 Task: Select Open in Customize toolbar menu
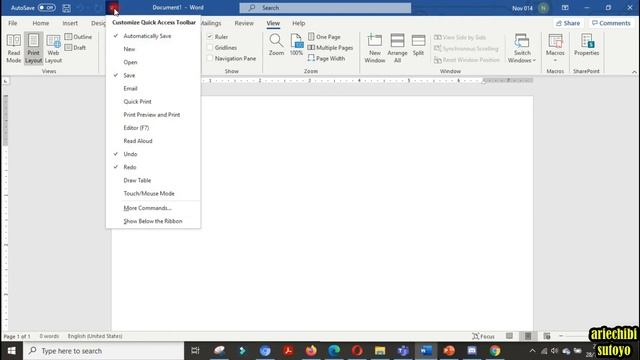153,62
